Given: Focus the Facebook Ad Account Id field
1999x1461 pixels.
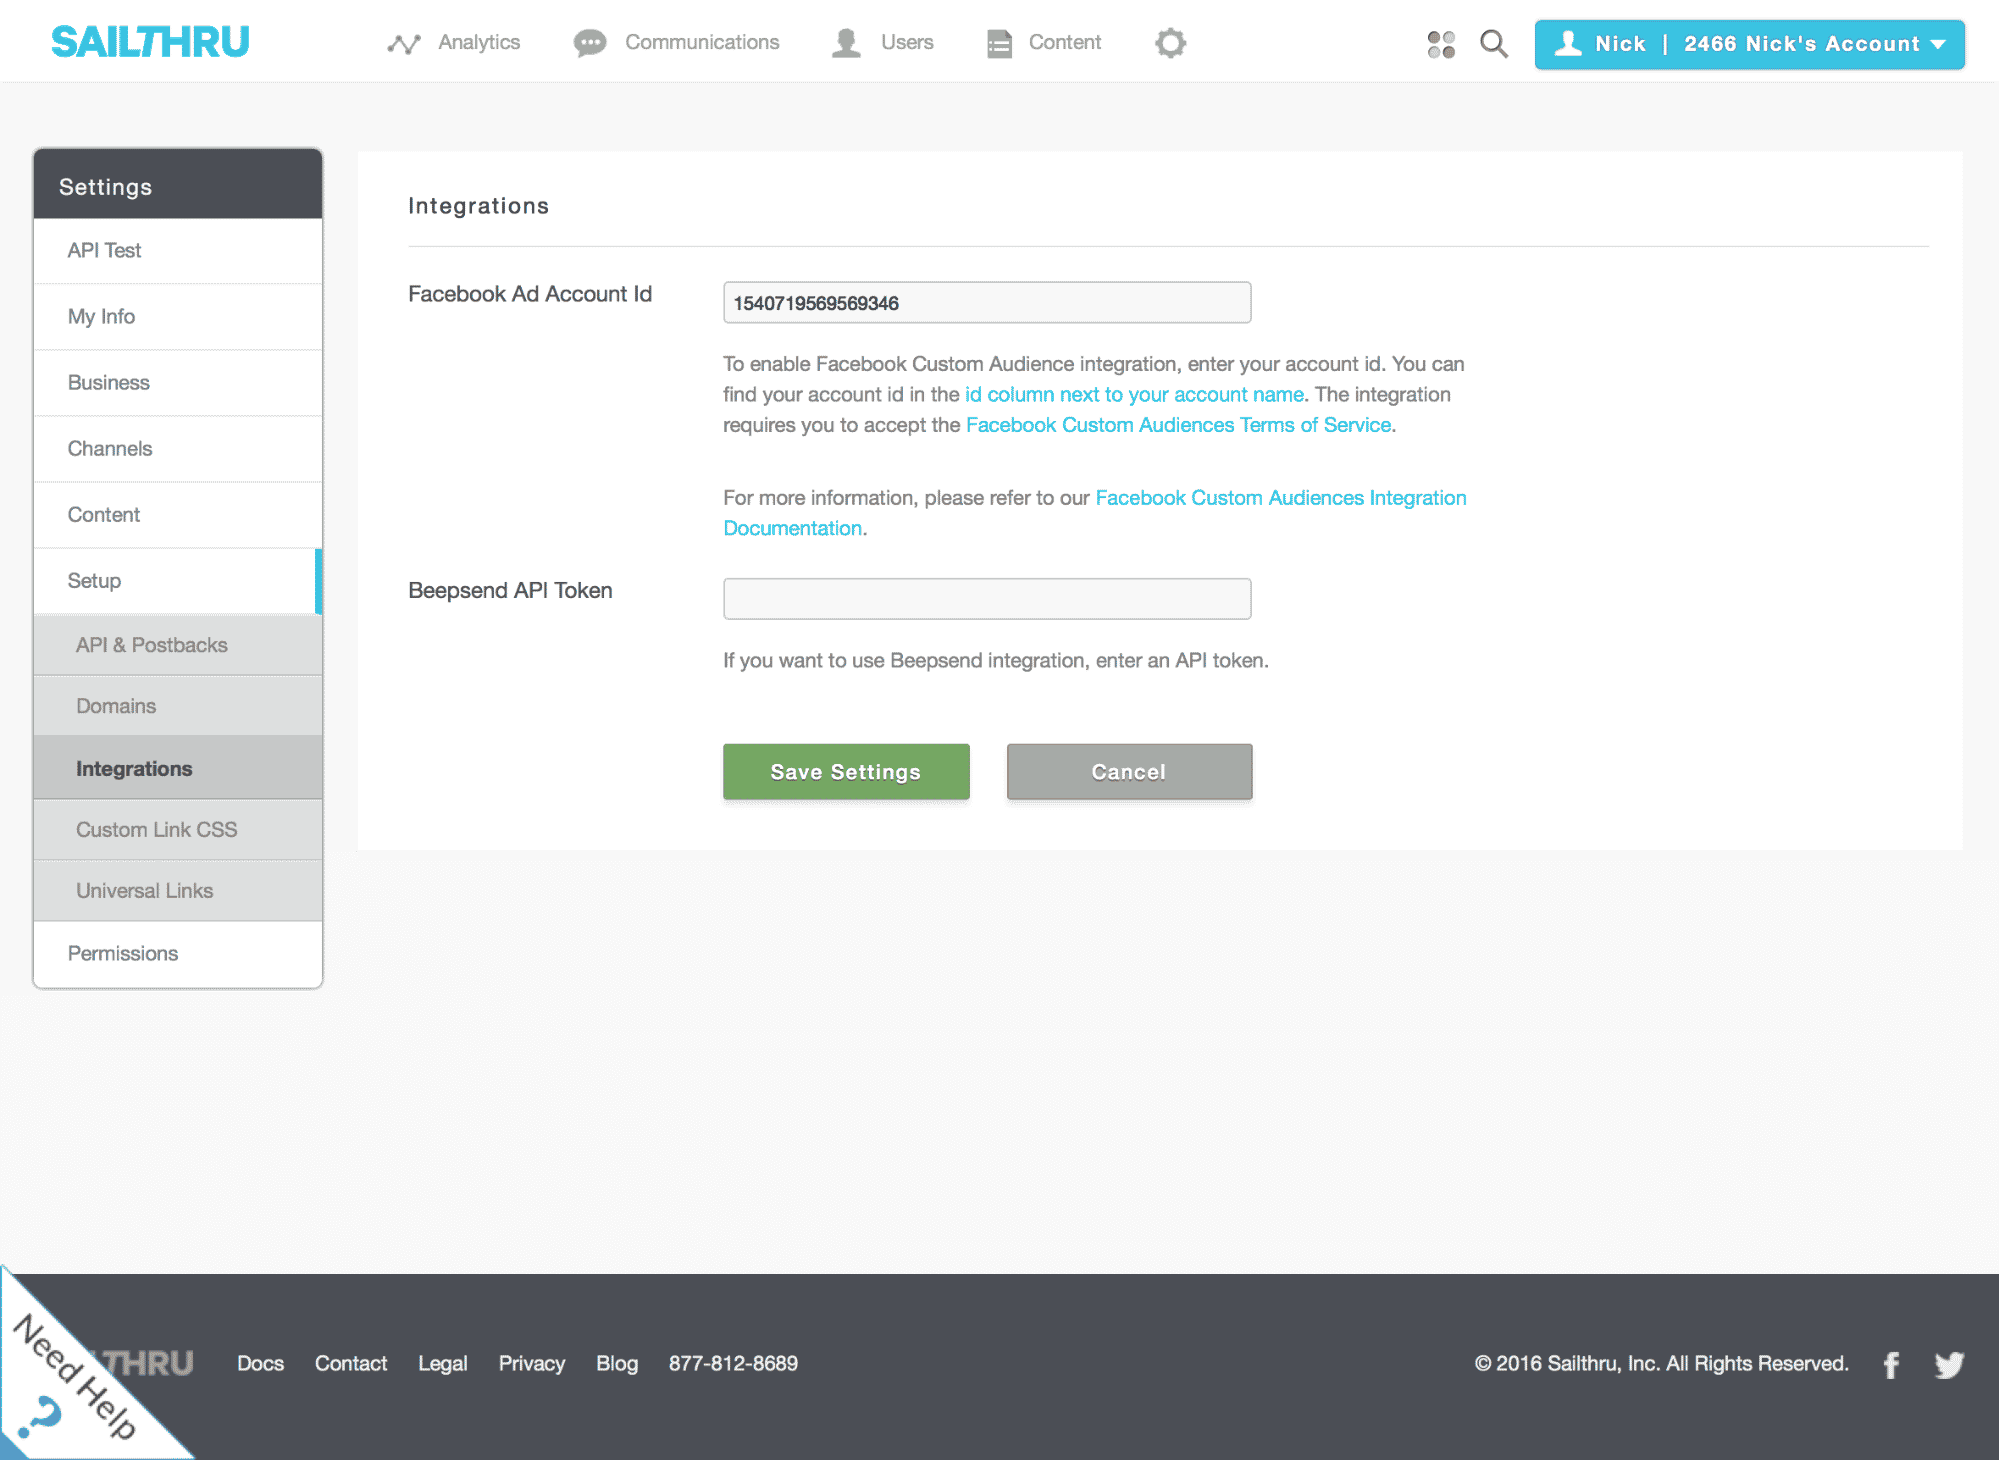Looking at the screenshot, I should point(986,303).
